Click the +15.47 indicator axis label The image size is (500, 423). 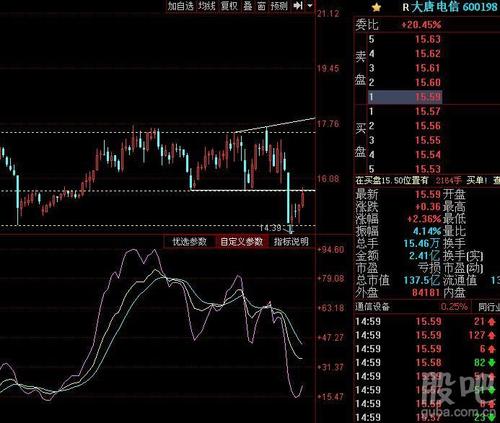pyautogui.click(x=331, y=397)
